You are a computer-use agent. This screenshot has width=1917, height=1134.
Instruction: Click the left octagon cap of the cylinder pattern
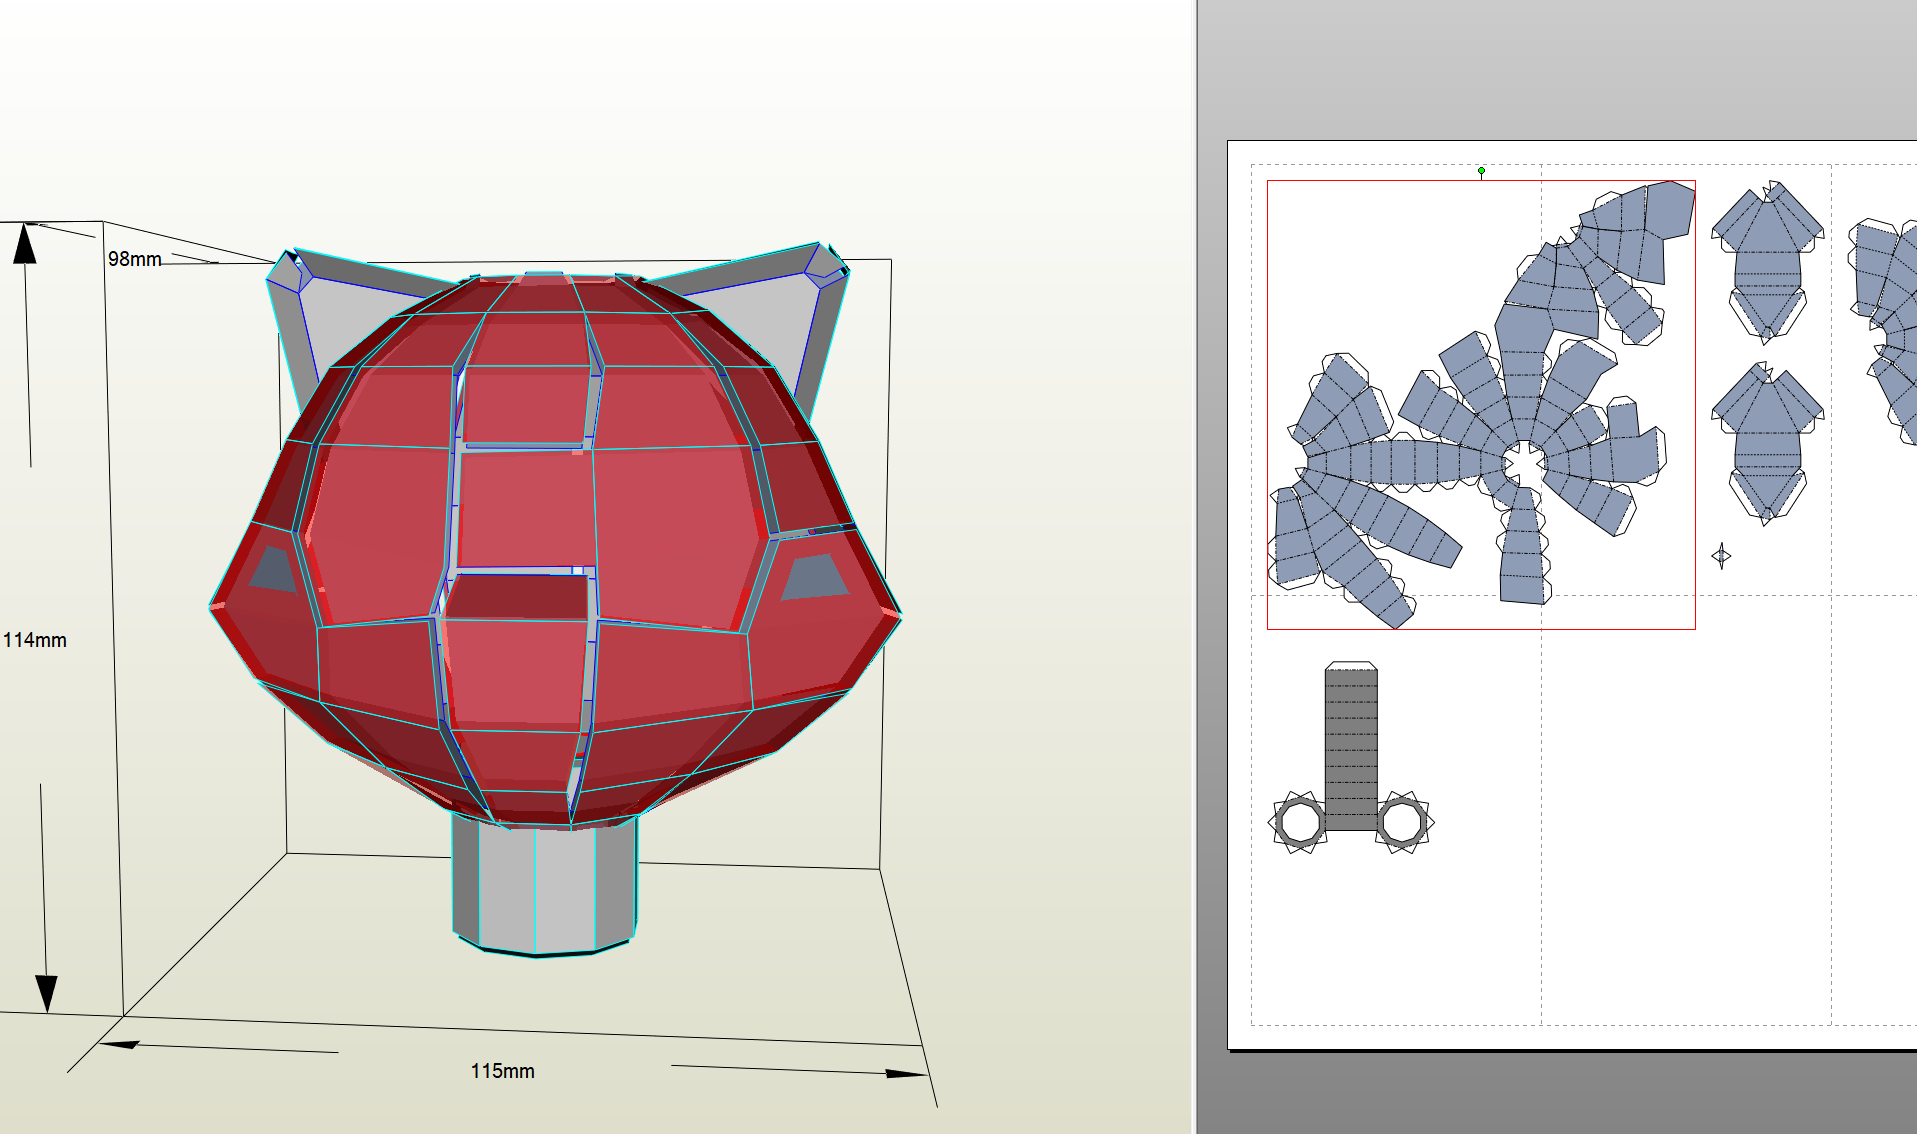[1300, 822]
